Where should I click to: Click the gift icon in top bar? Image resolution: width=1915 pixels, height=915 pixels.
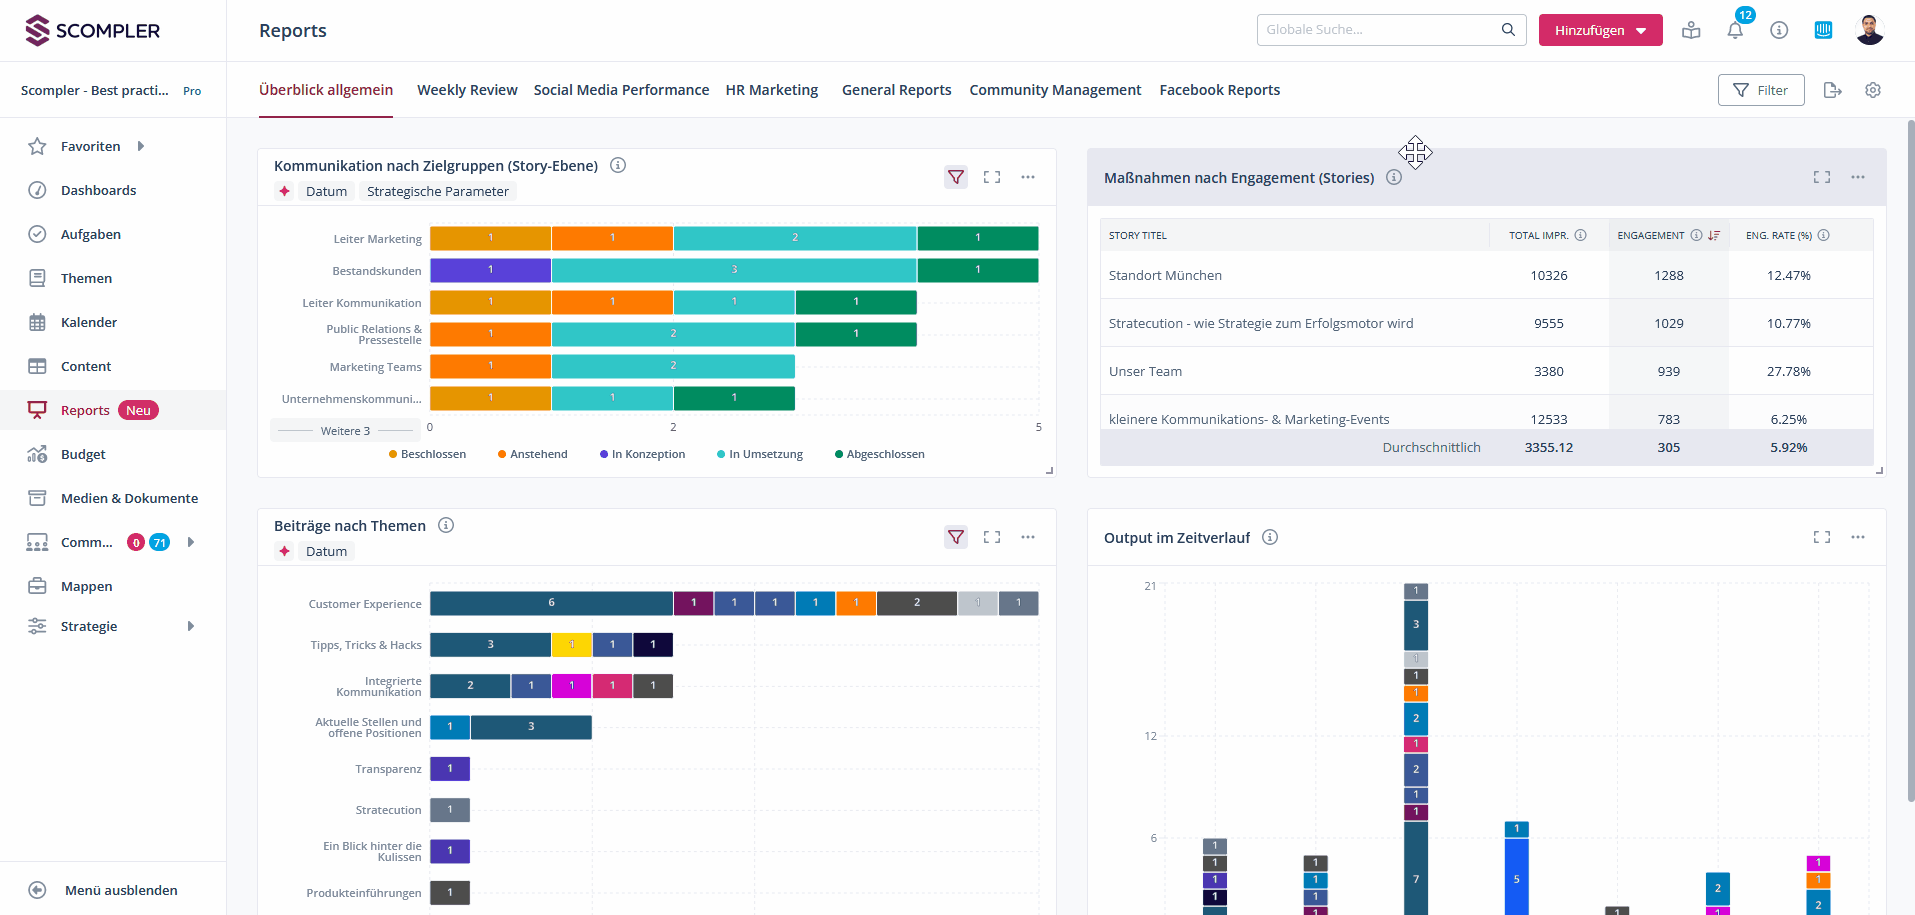coord(1691,30)
